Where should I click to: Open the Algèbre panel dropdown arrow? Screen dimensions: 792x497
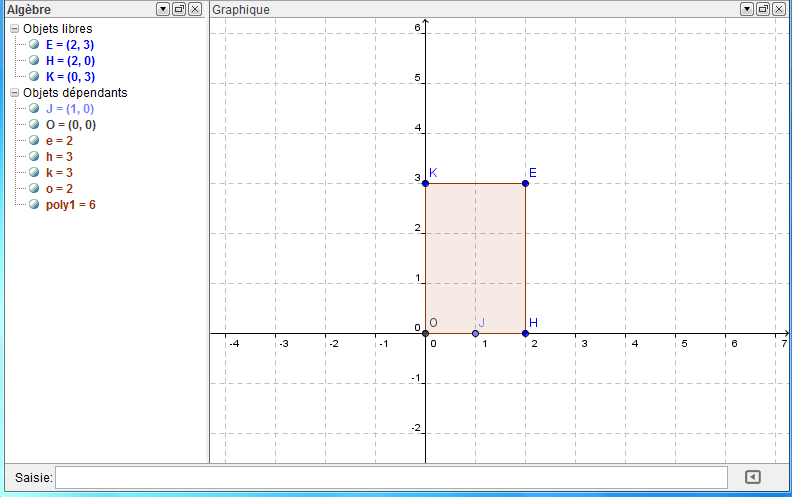[163, 9]
